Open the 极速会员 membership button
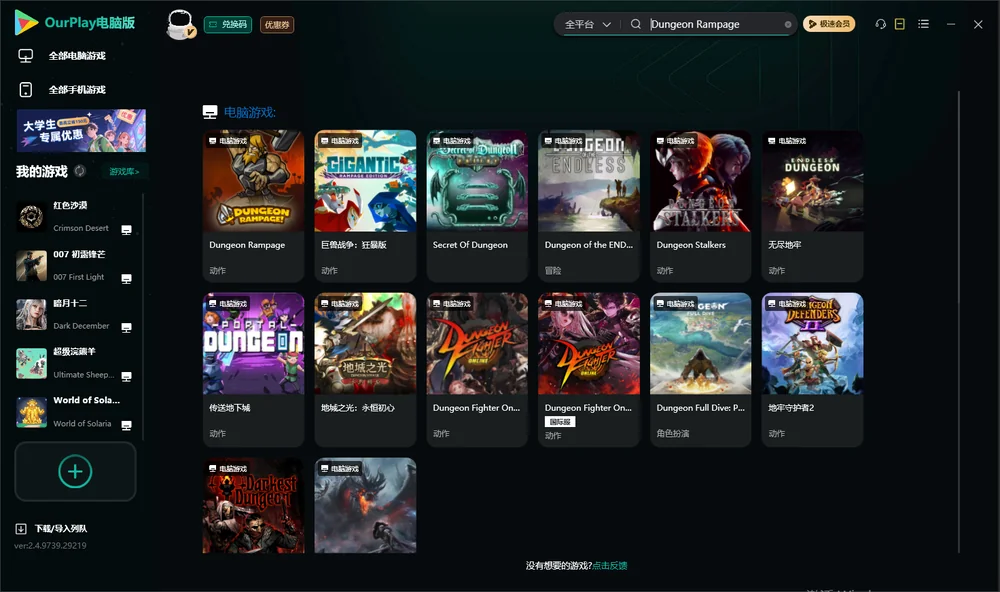1000x592 pixels. click(828, 24)
